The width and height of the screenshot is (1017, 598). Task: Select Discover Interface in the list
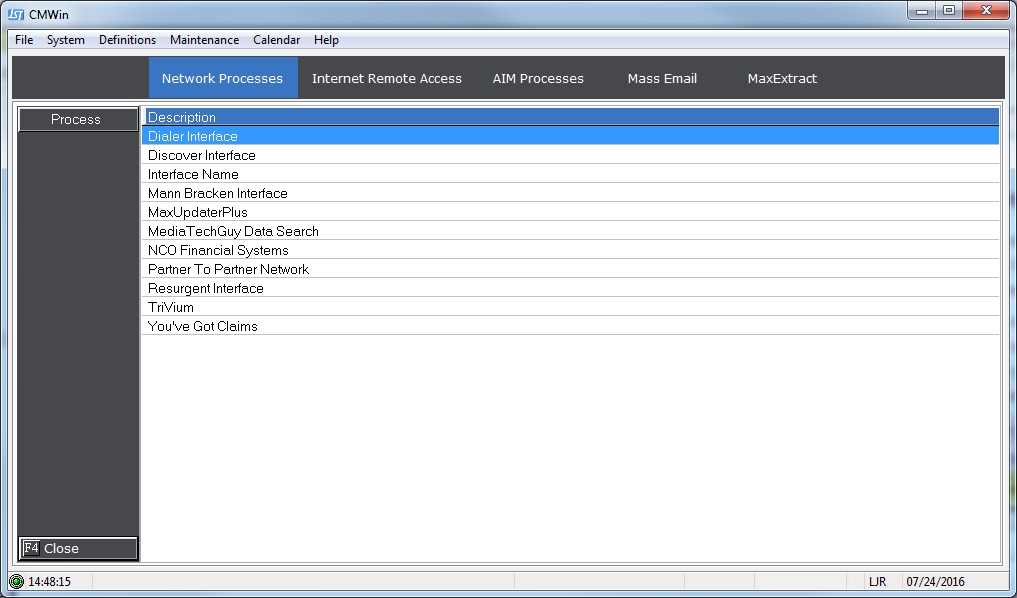click(x=202, y=155)
